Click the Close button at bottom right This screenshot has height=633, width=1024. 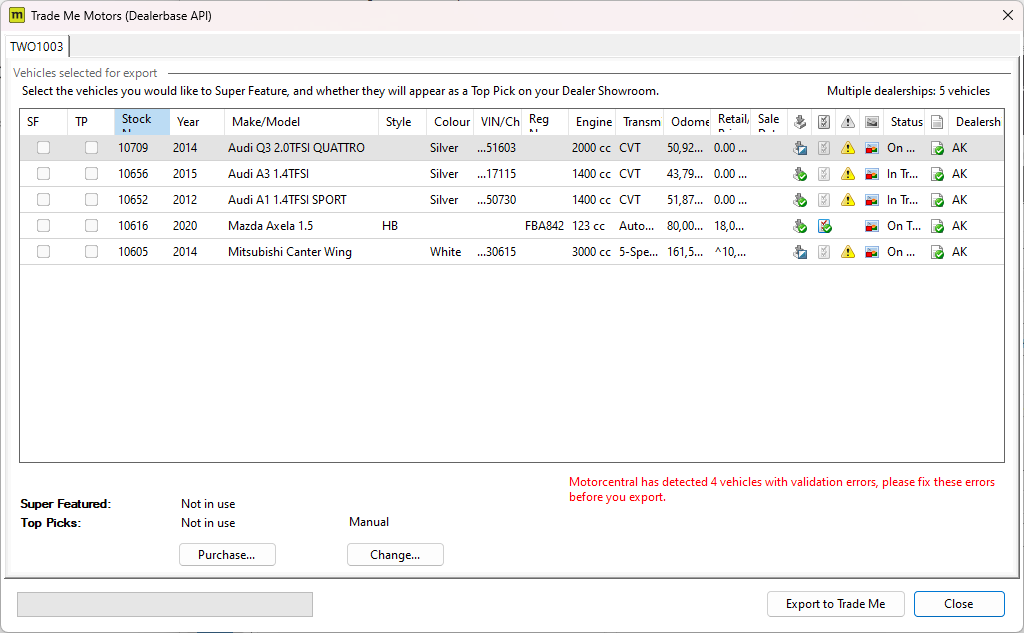(959, 604)
